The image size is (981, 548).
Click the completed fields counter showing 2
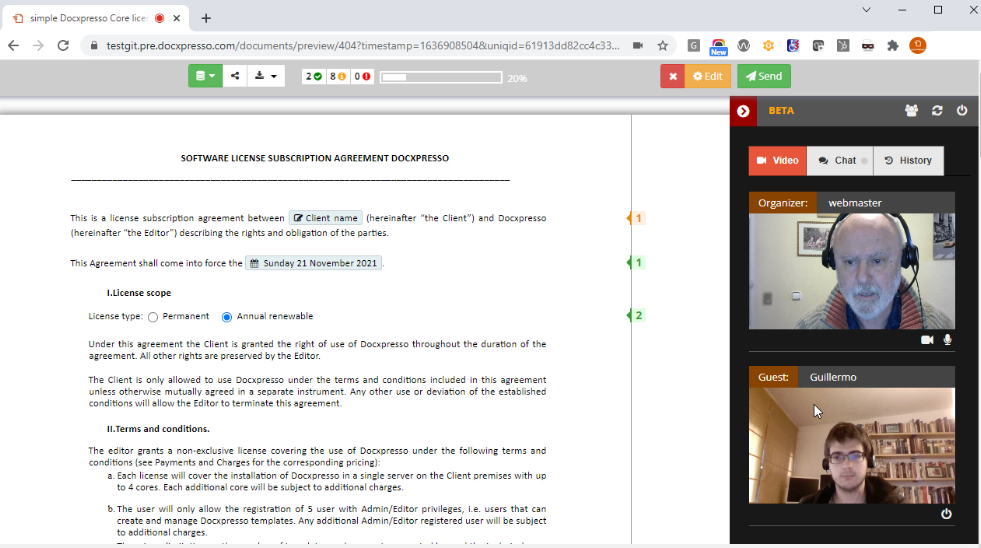314,76
